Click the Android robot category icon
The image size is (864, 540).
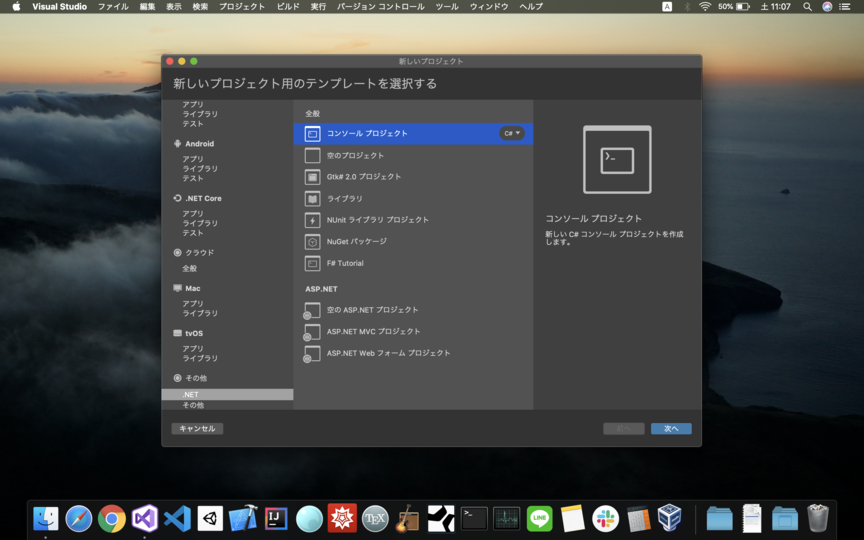[177, 143]
